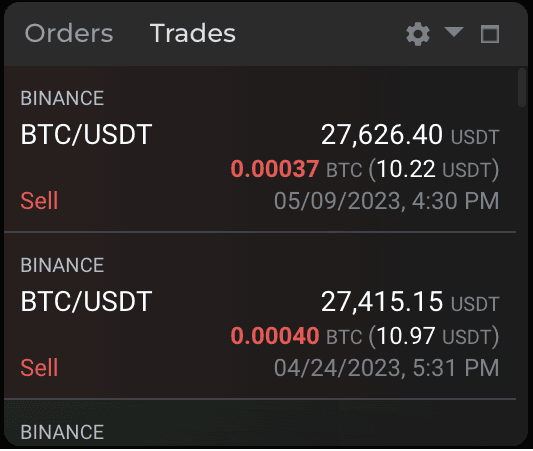Expand the dropdown arrow beside the gear
Viewport: 533px width, 451px height.
(x=454, y=32)
